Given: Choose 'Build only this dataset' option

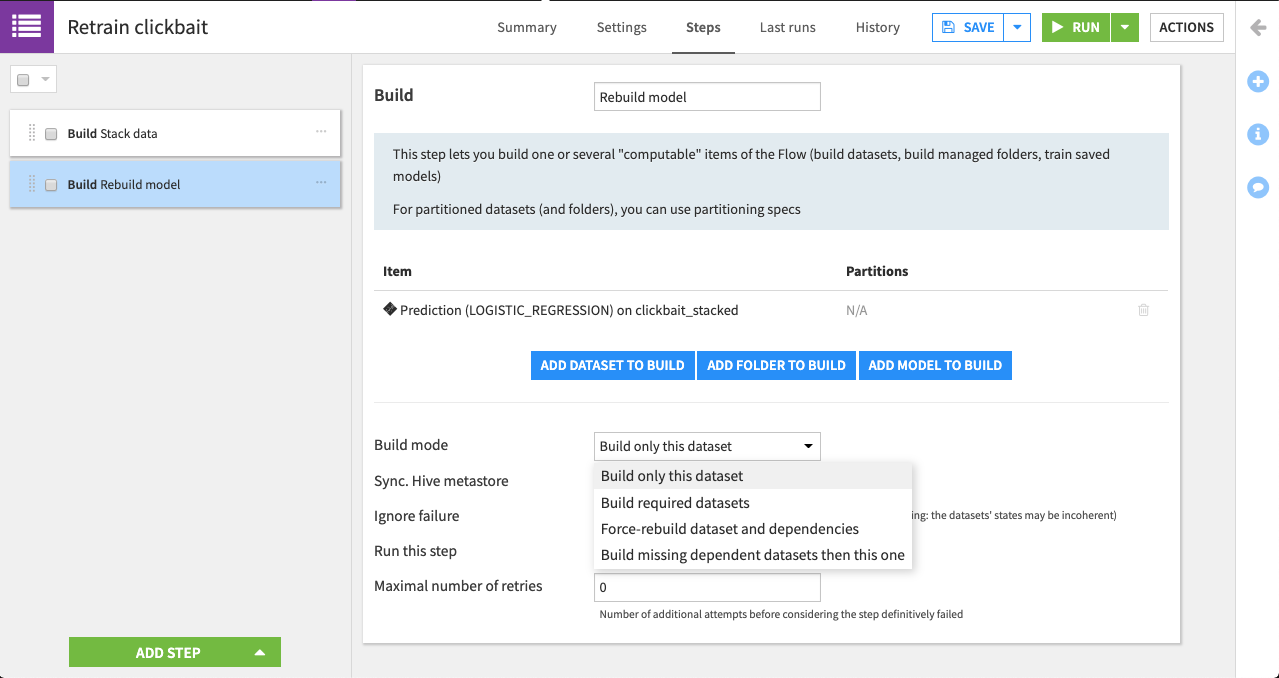Looking at the screenshot, I should pos(753,476).
